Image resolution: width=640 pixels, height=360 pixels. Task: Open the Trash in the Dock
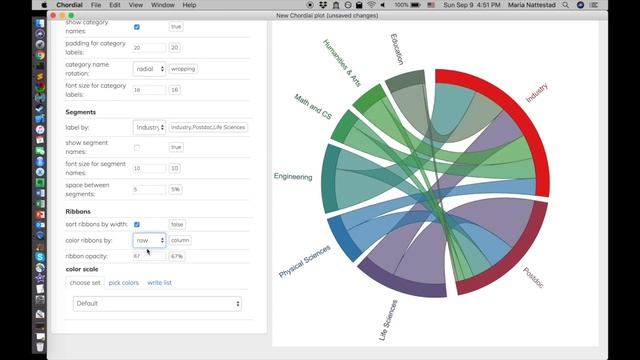tap(40, 347)
